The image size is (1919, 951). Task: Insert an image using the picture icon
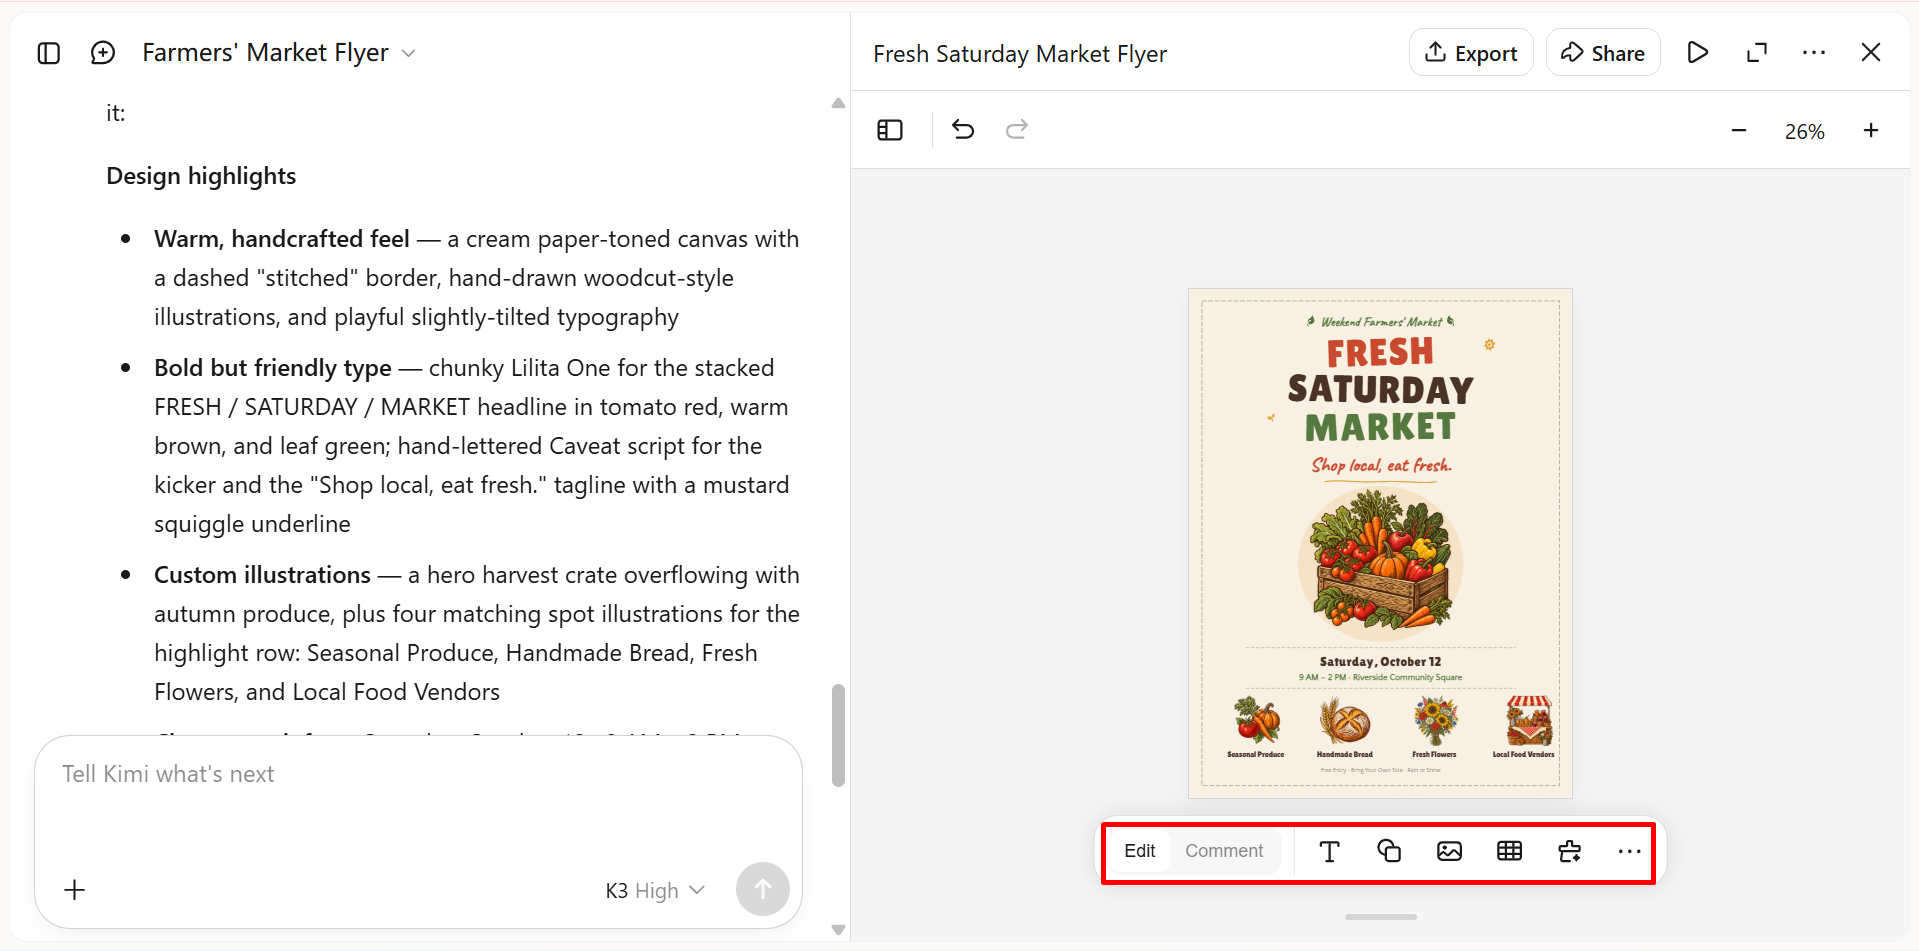[1449, 851]
